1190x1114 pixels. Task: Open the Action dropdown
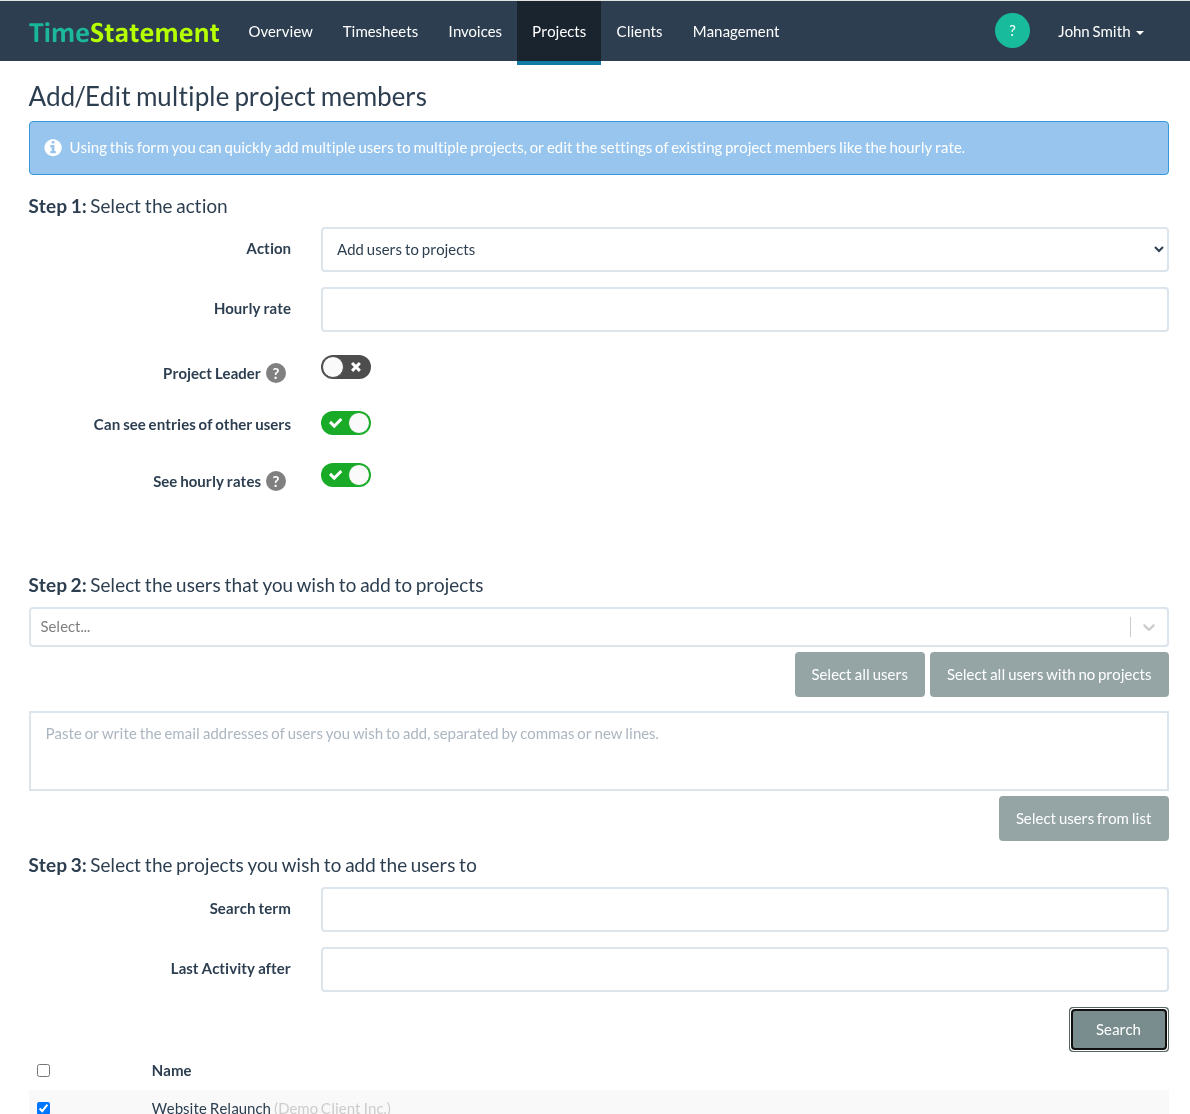[745, 250]
